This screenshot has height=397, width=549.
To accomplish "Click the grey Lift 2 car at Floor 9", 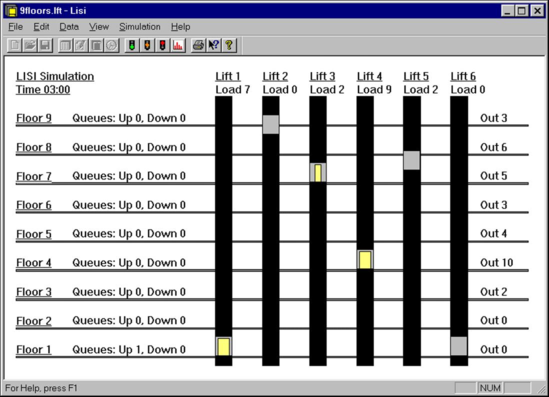I will pos(271,124).
